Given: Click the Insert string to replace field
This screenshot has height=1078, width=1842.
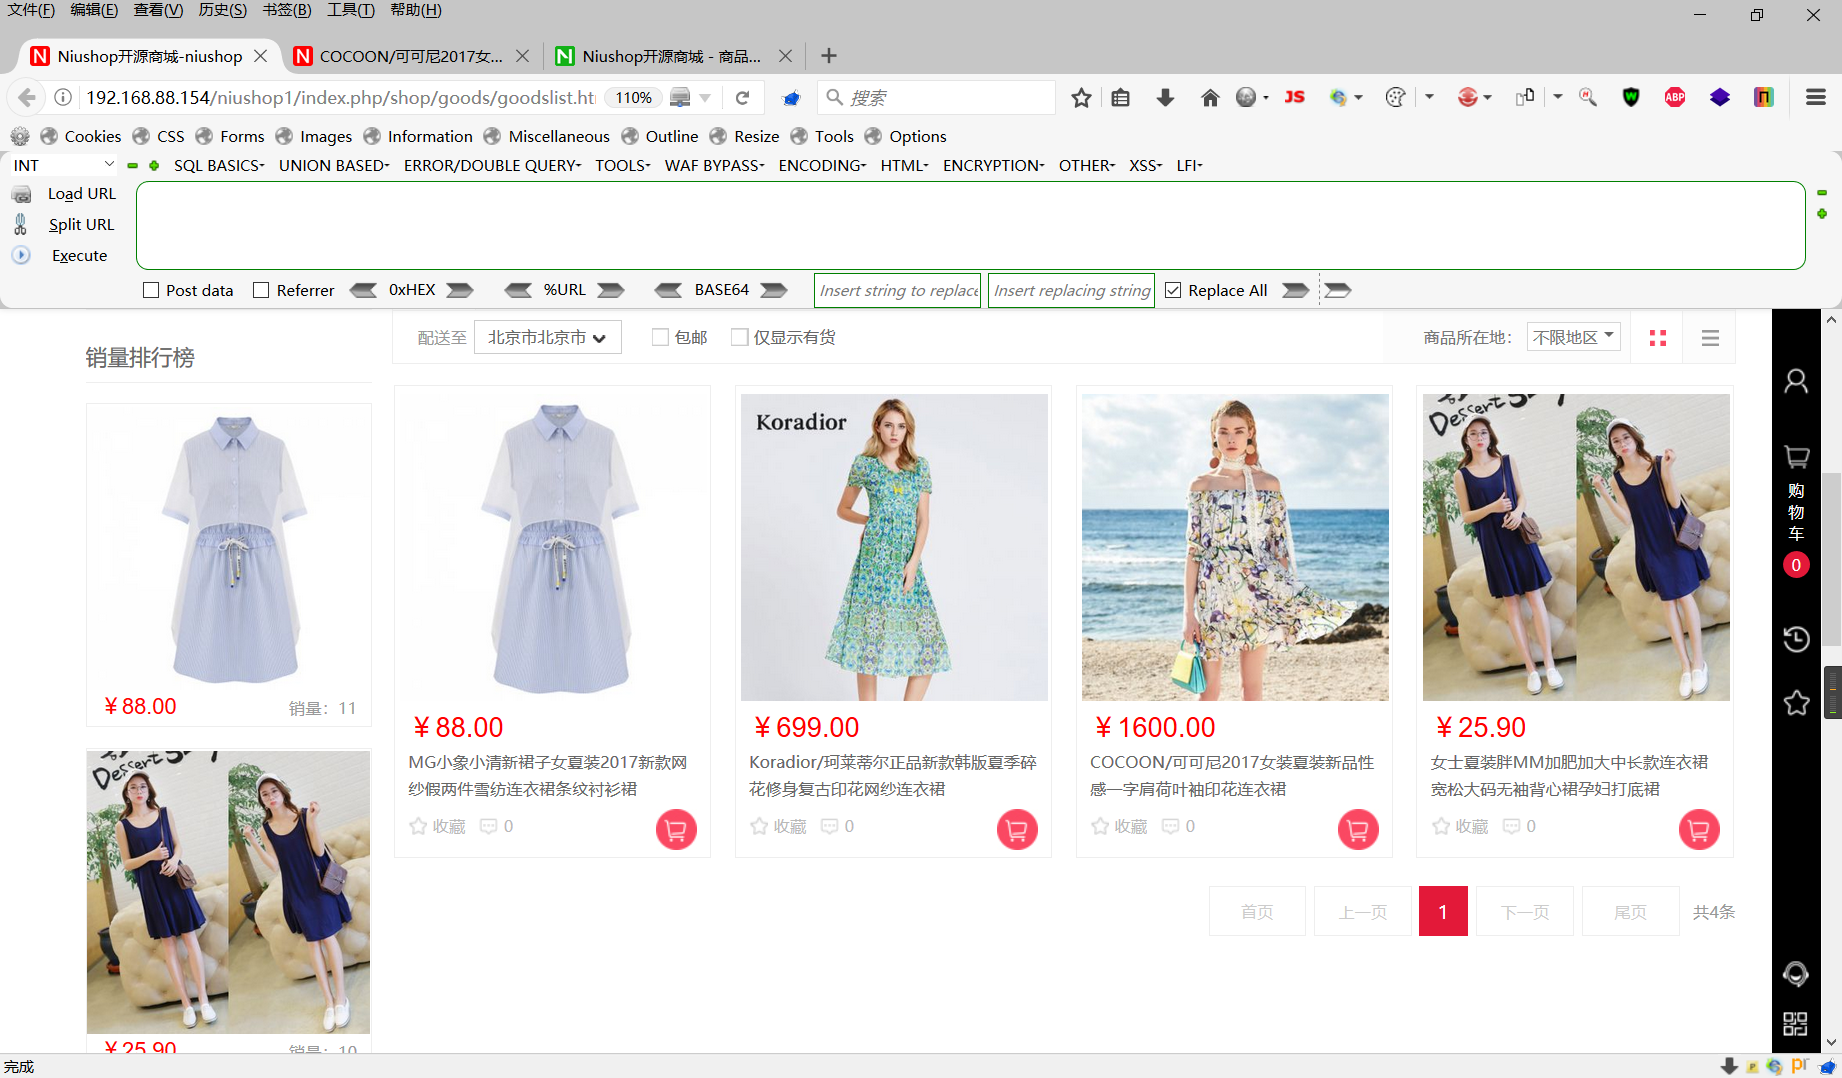Looking at the screenshot, I should (897, 290).
